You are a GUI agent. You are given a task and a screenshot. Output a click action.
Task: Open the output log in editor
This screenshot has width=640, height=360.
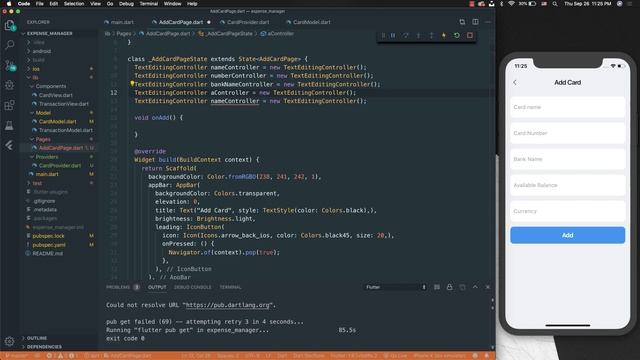click(462, 287)
